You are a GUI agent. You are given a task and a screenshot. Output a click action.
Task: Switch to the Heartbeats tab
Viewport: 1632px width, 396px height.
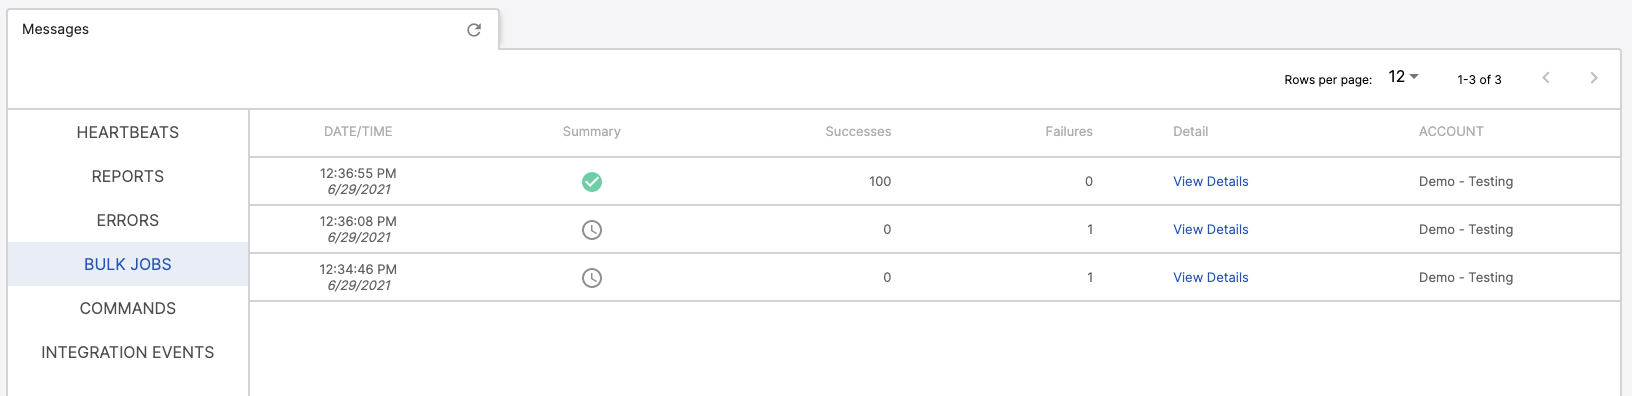128,132
